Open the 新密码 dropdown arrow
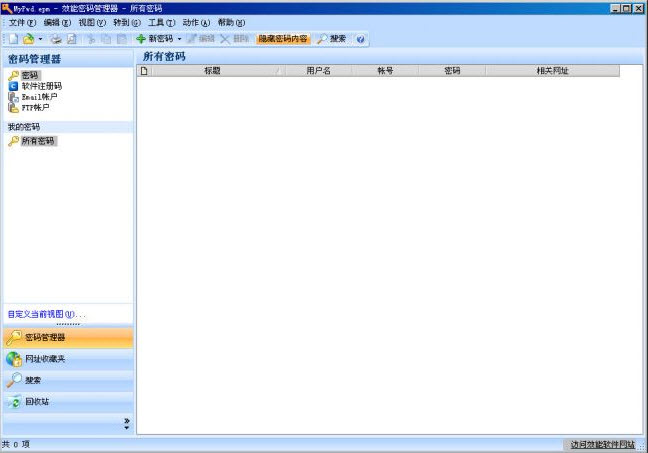The image size is (648, 453). click(179, 39)
